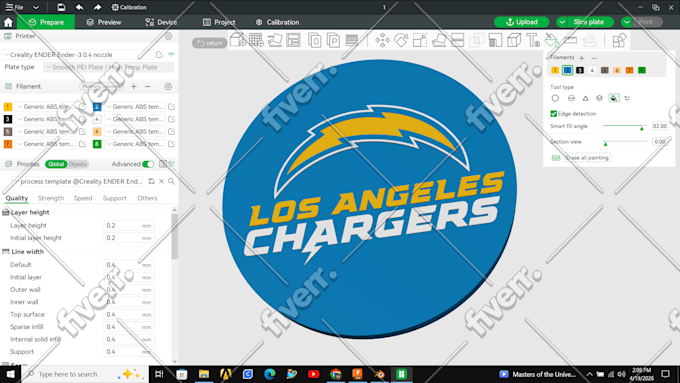This screenshot has width=680, height=383.
Task: Select the Rotate tool icon
Action: [x=401, y=40]
